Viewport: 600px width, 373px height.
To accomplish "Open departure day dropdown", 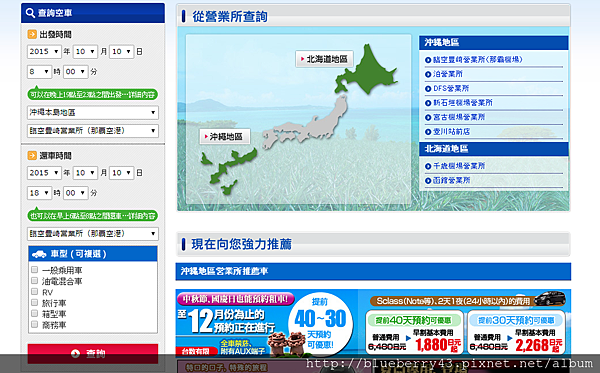I will click(x=122, y=51).
